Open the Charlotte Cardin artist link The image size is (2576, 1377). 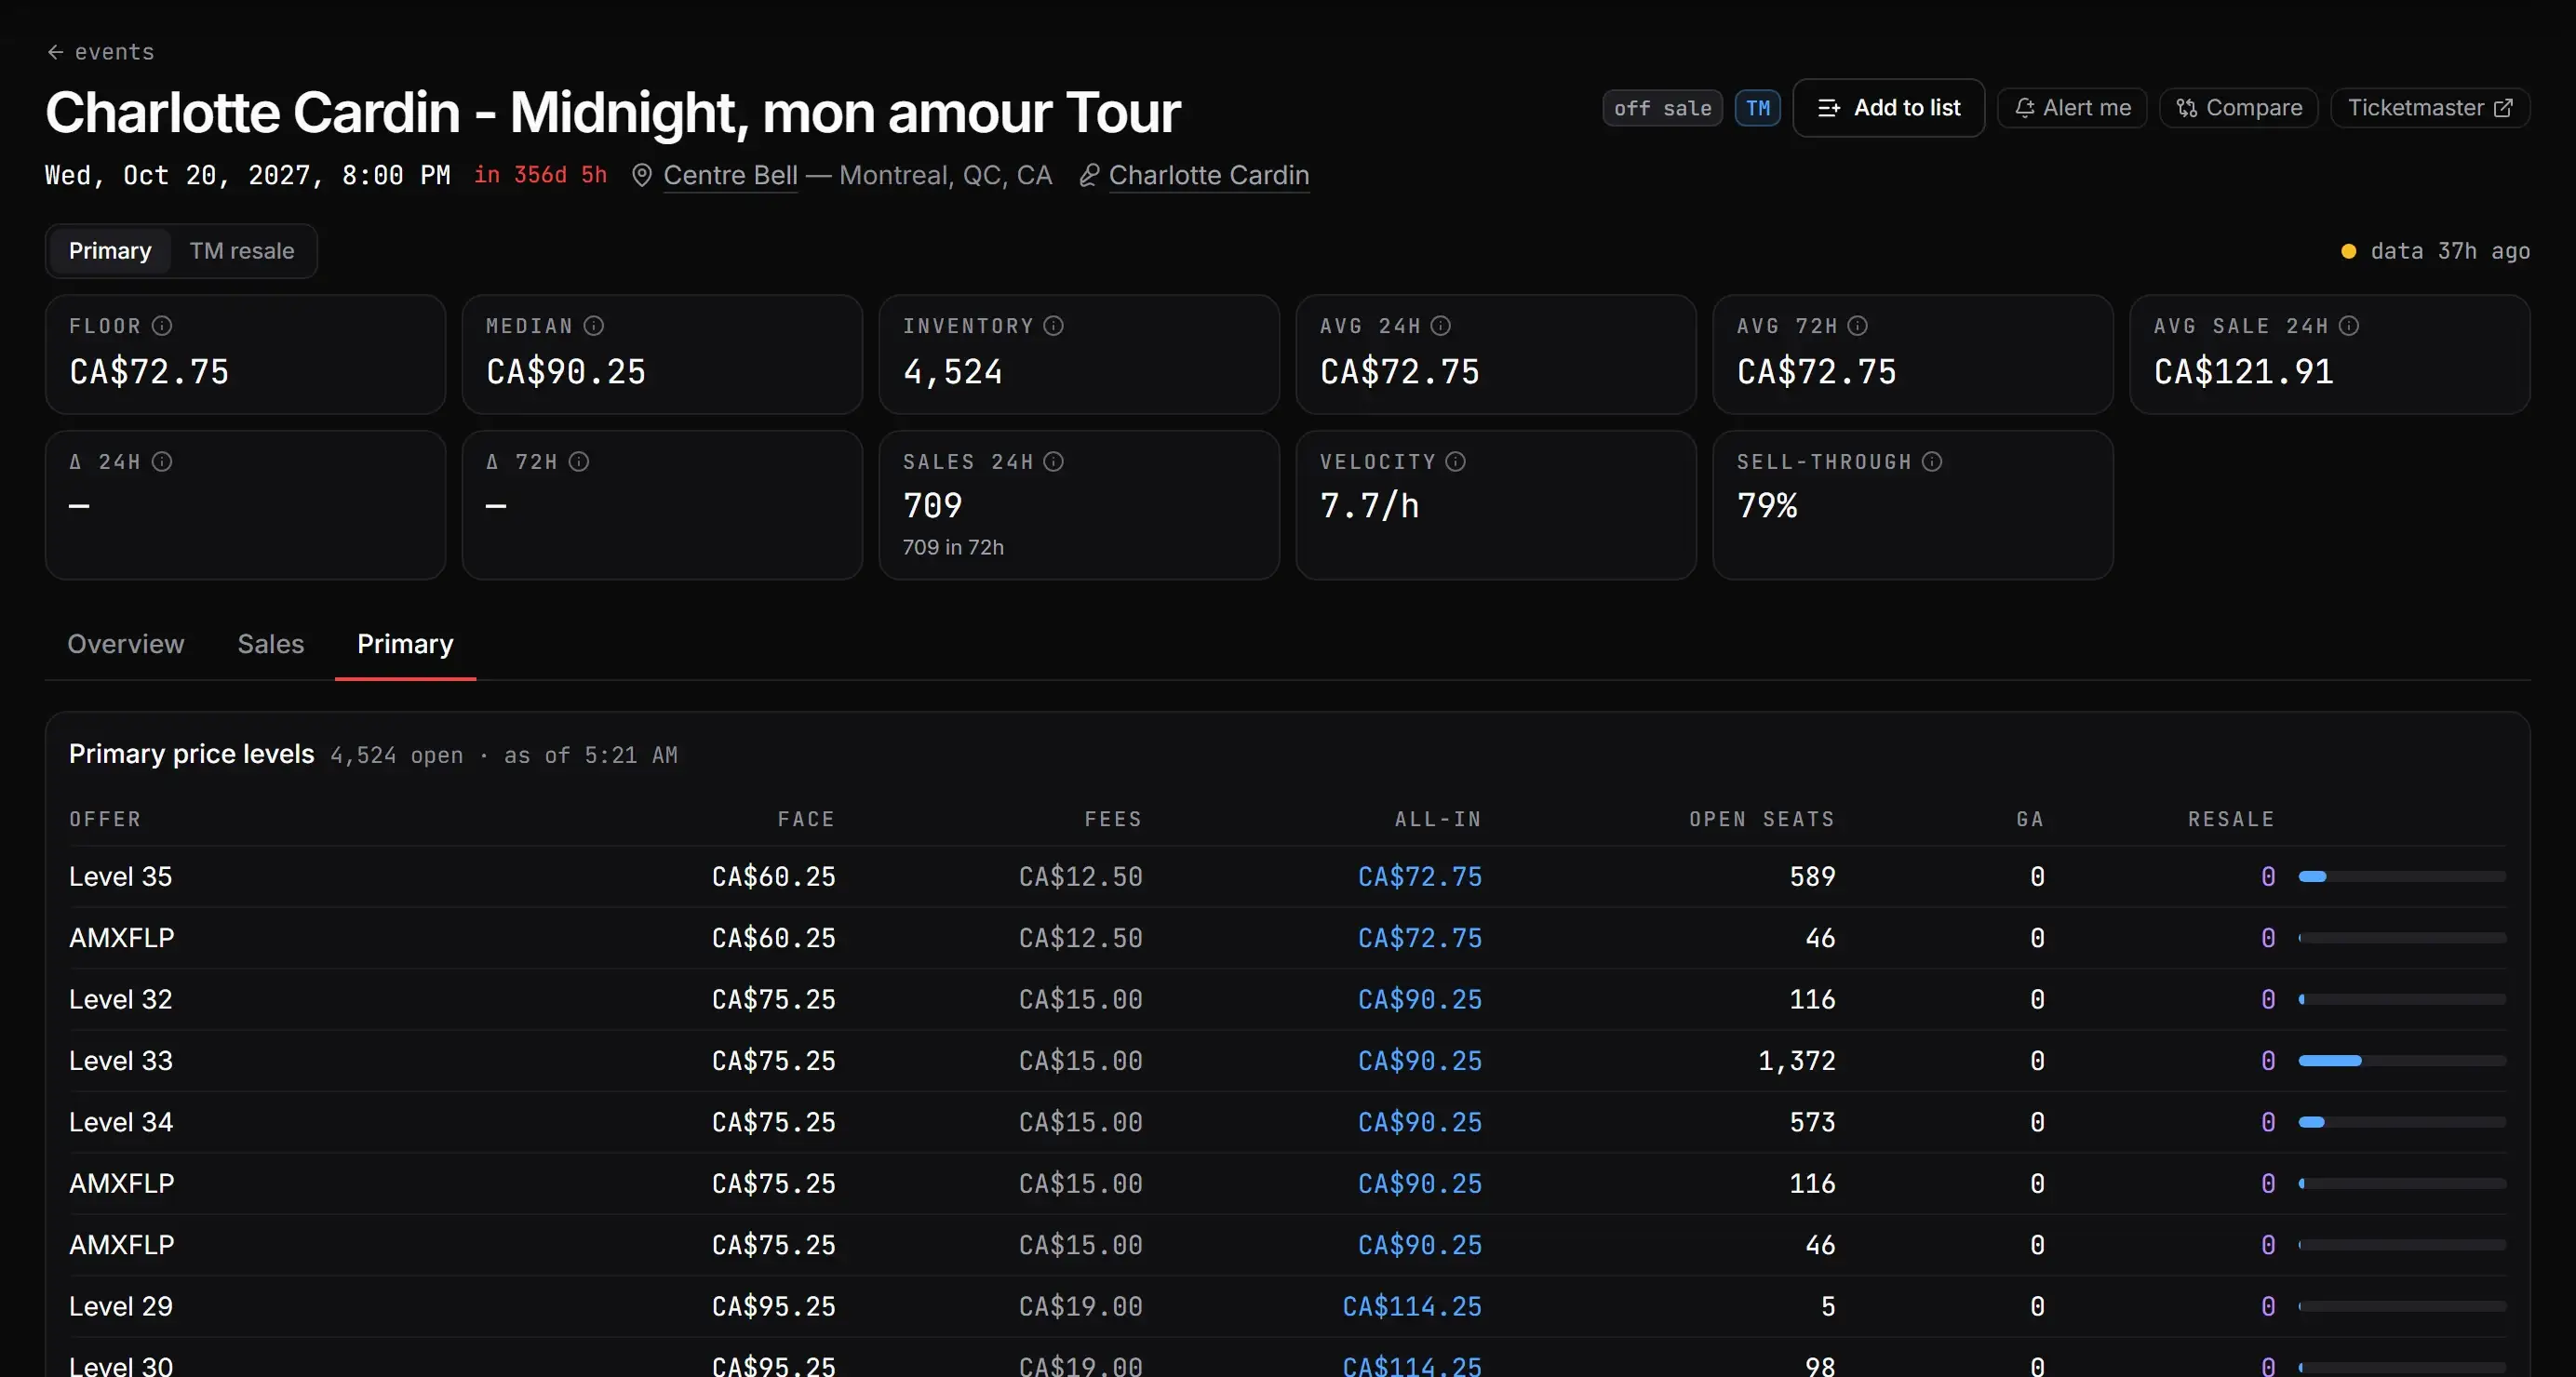[x=1209, y=176]
